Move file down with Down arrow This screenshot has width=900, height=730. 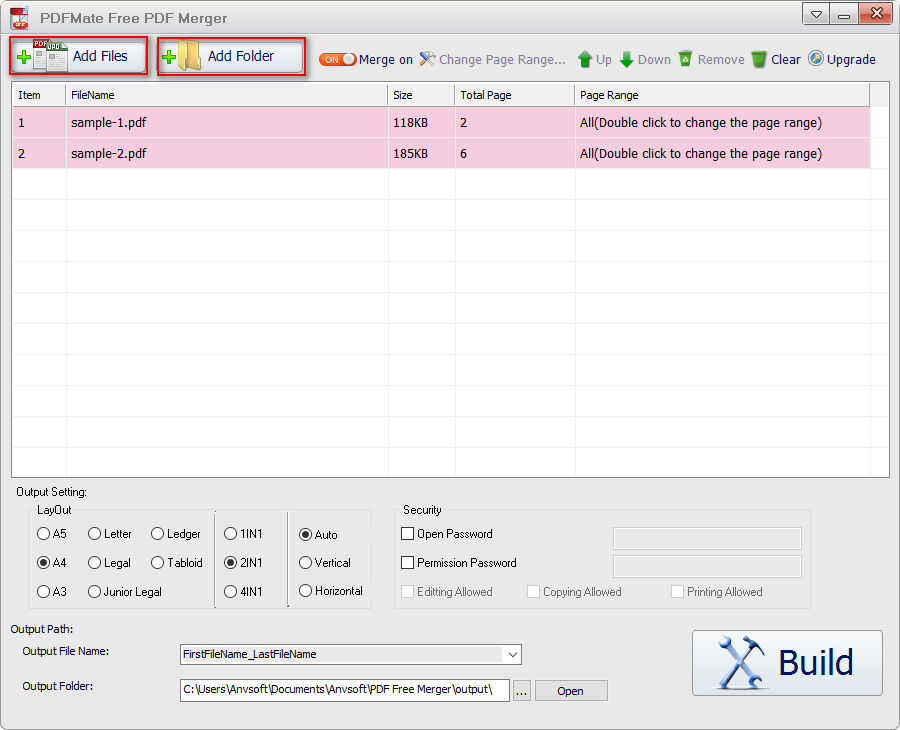click(x=645, y=59)
